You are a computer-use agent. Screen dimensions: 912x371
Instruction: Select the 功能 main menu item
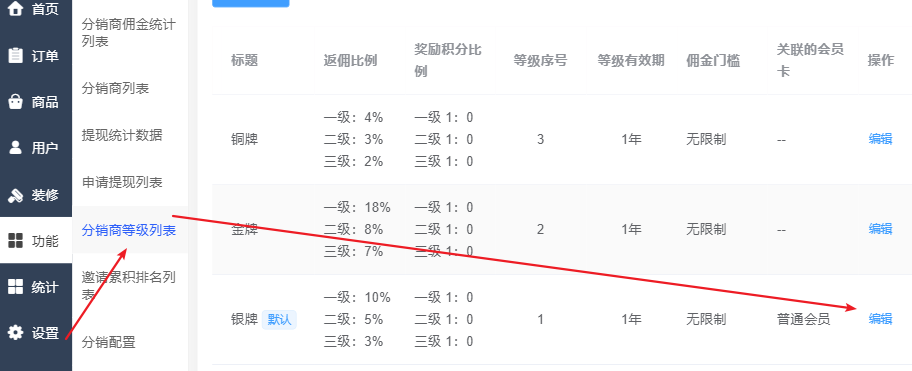[x=35, y=241]
